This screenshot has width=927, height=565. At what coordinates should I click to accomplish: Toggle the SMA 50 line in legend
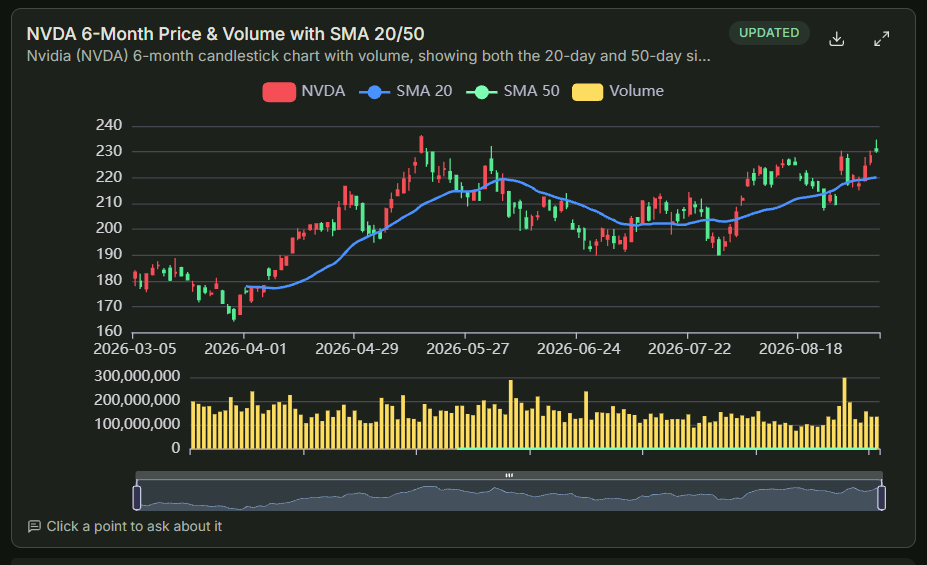[x=513, y=92]
